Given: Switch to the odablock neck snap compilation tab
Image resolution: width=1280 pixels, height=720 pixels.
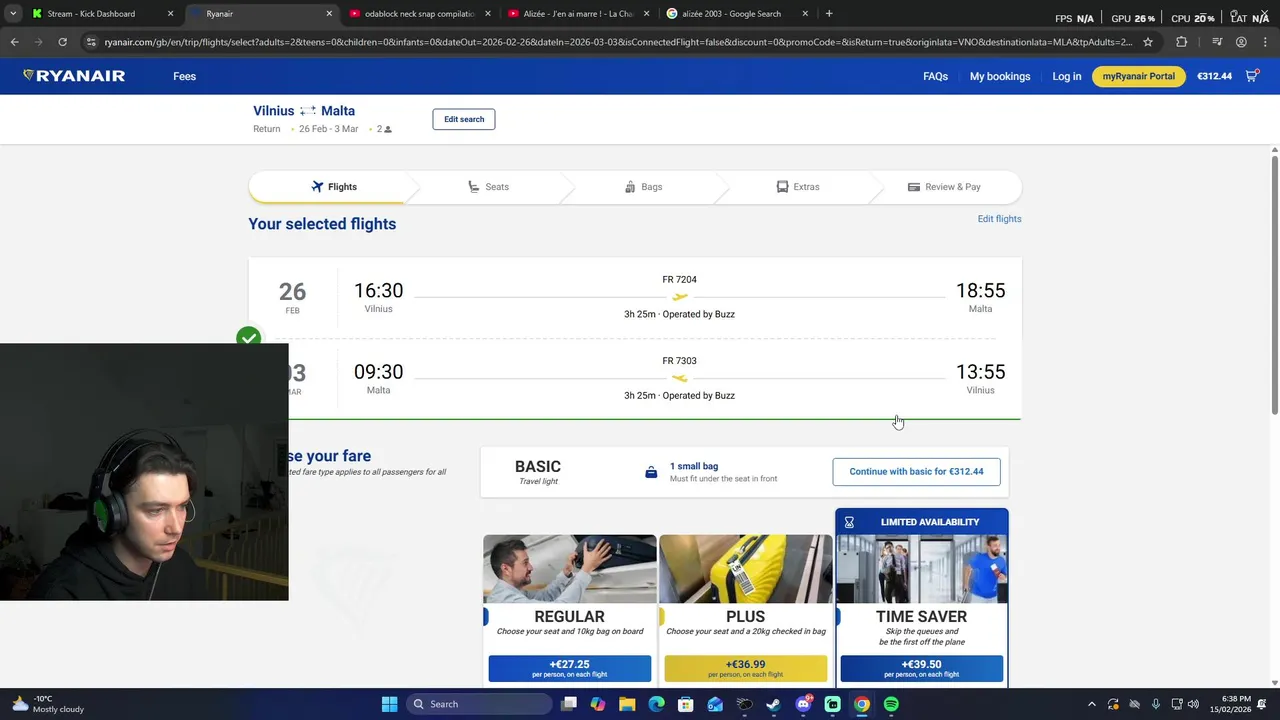Looking at the screenshot, I should pyautogui.click(x=418, y=14).
